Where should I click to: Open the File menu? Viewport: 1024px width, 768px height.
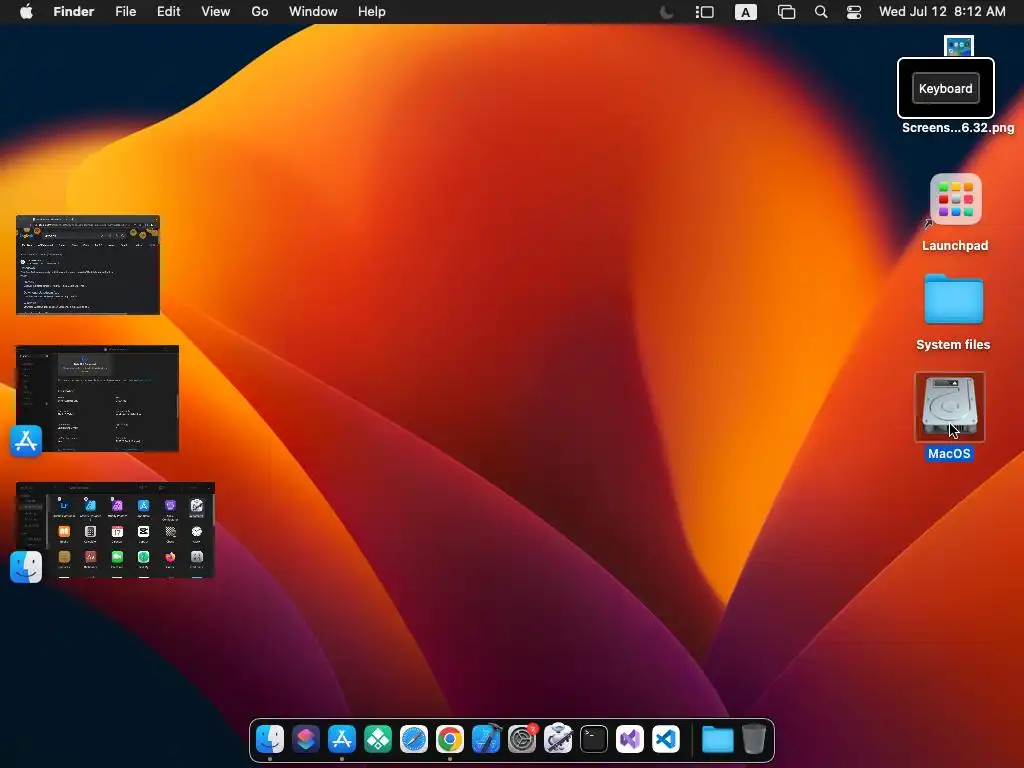click(x=125, y=12)
